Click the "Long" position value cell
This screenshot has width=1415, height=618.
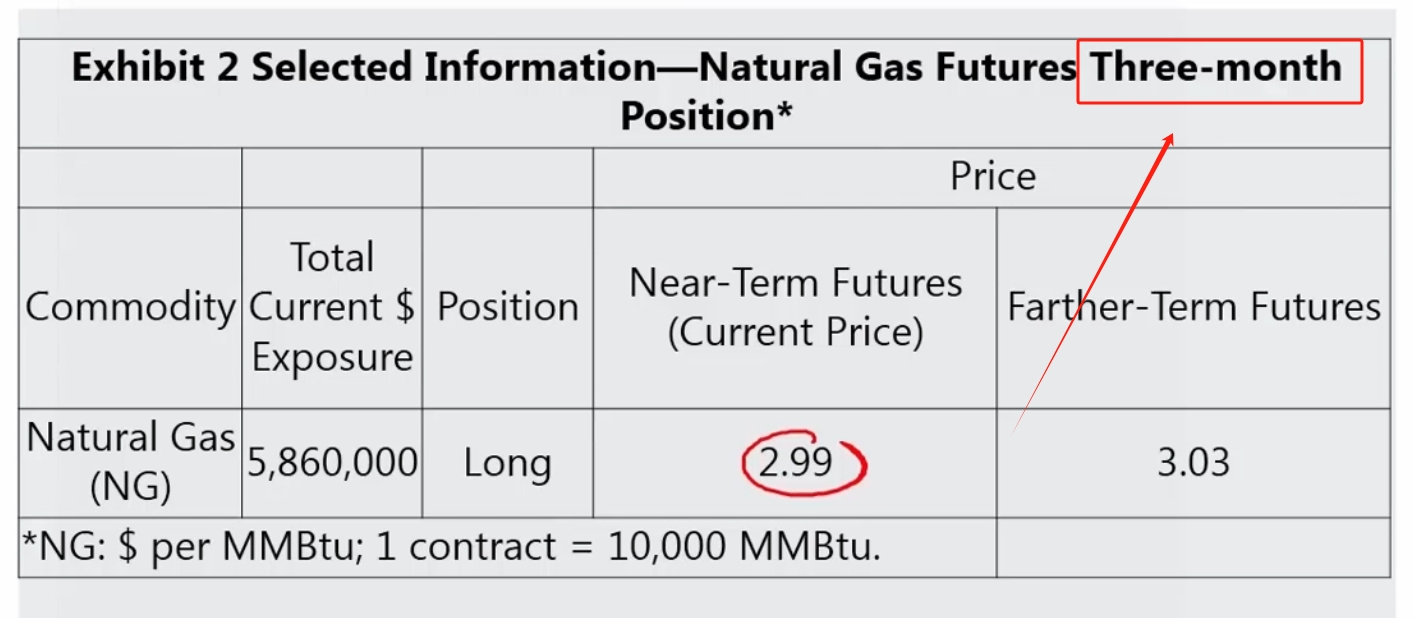[x=507, y=463]
